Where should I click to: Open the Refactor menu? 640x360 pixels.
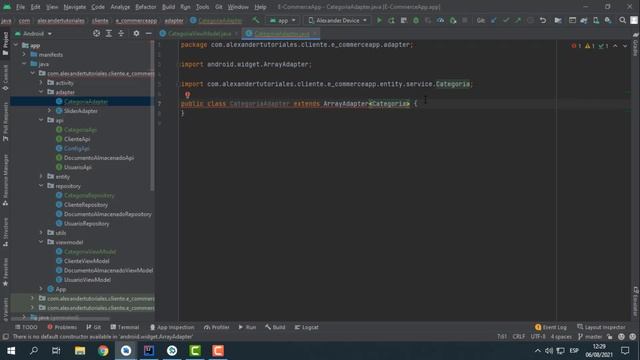pos(146,7)
